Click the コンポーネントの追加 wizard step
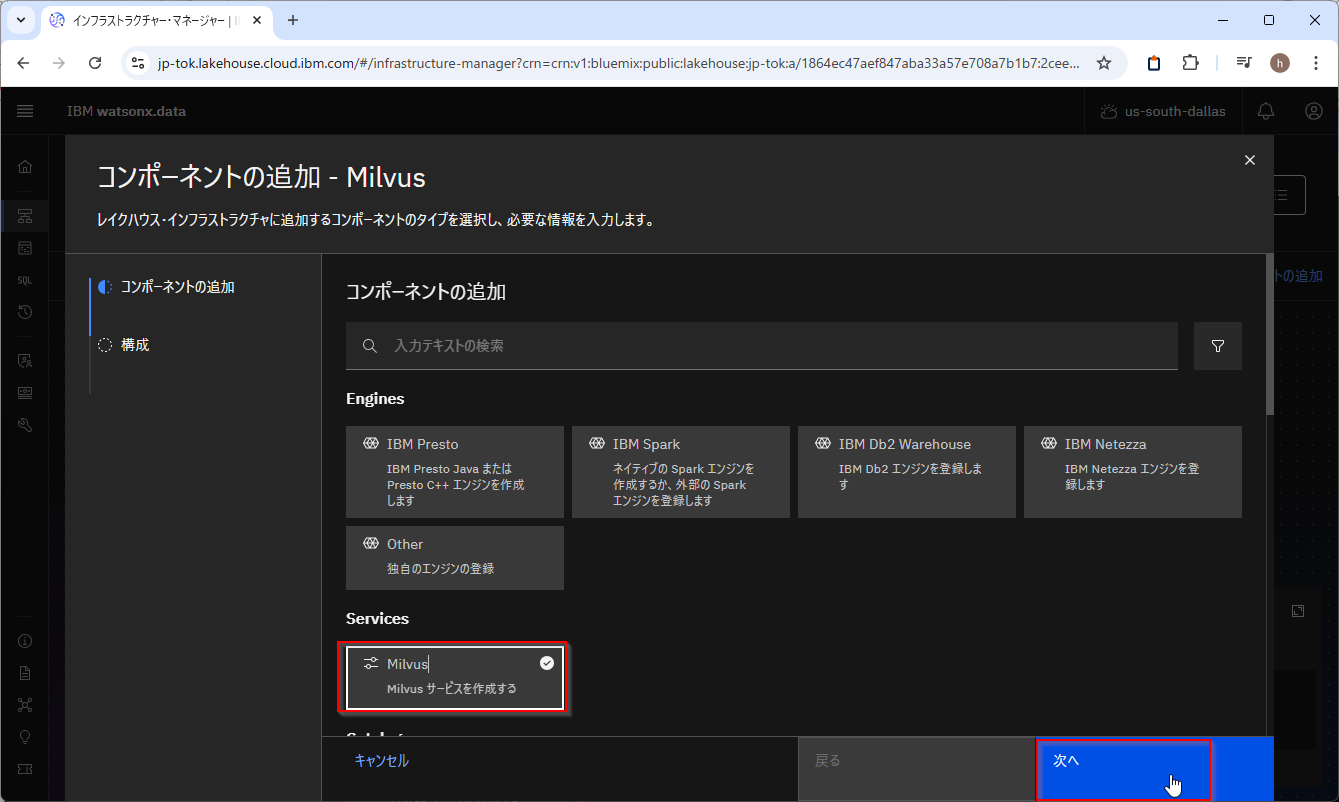 (x=177, y=287)
